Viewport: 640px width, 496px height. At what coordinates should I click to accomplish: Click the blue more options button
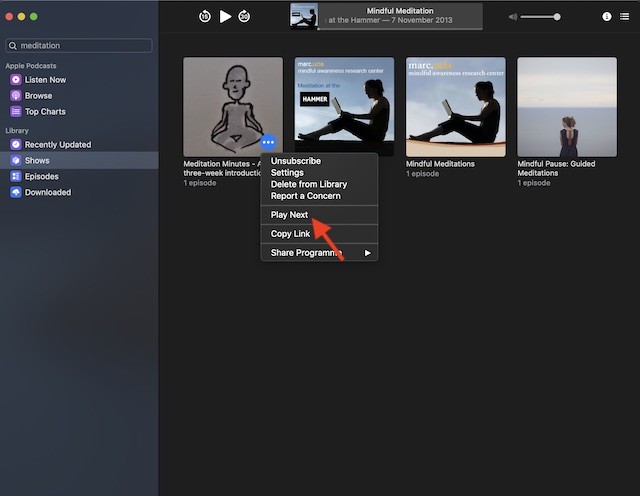[268, 142]
